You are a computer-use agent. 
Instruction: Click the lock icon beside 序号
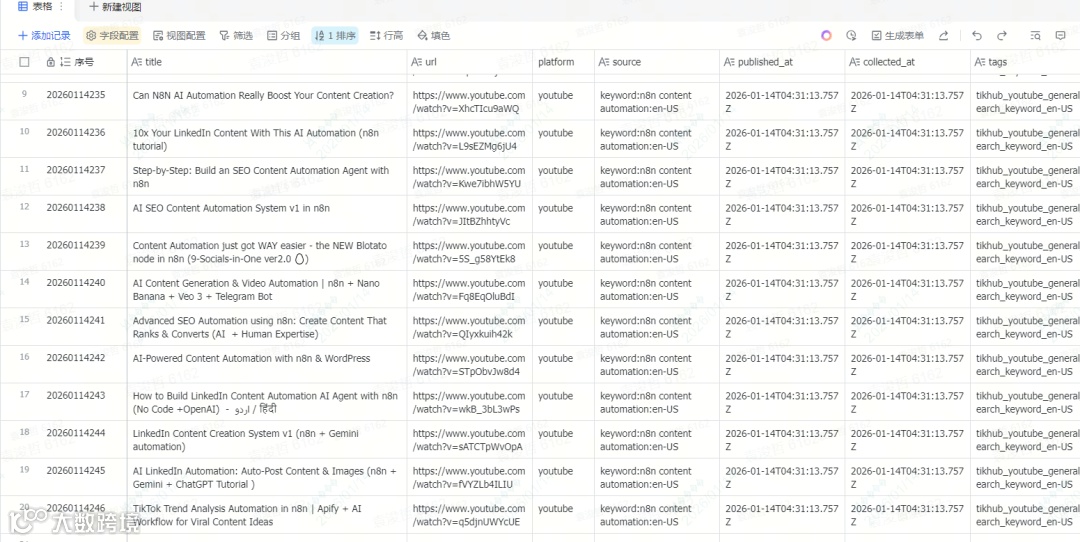tap(50, 62)
